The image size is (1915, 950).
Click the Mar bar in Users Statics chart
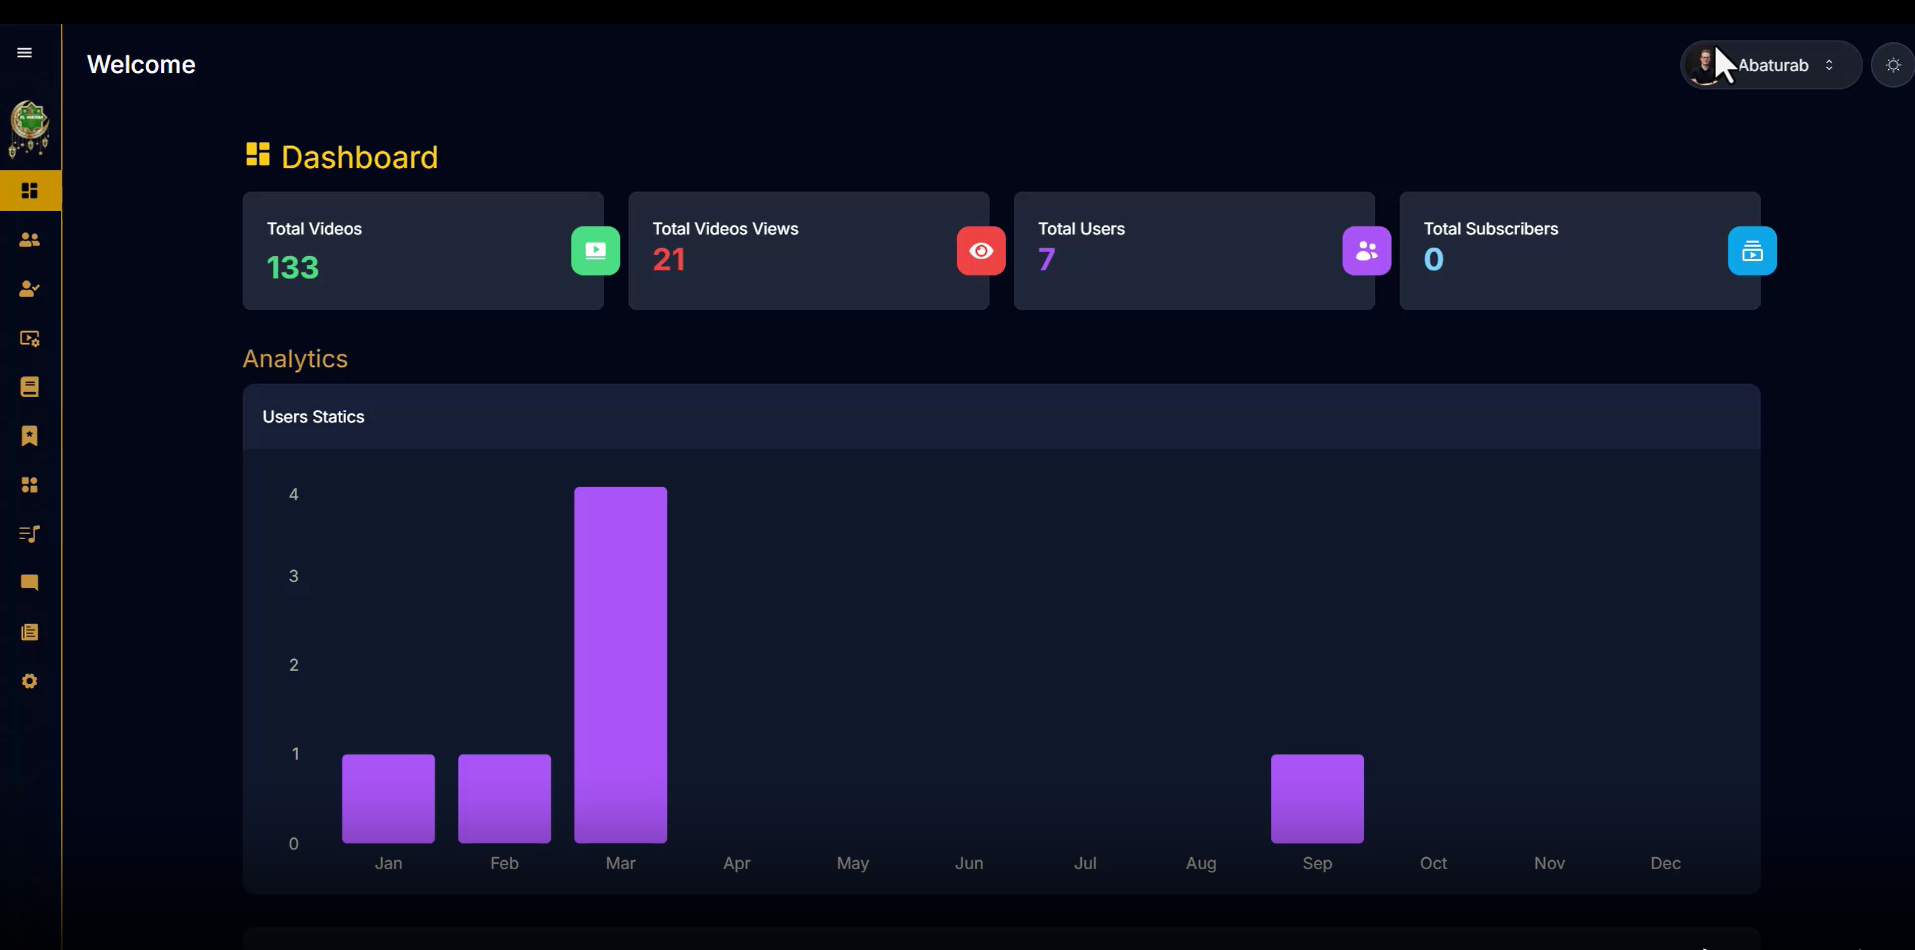[x=620, y=665]
